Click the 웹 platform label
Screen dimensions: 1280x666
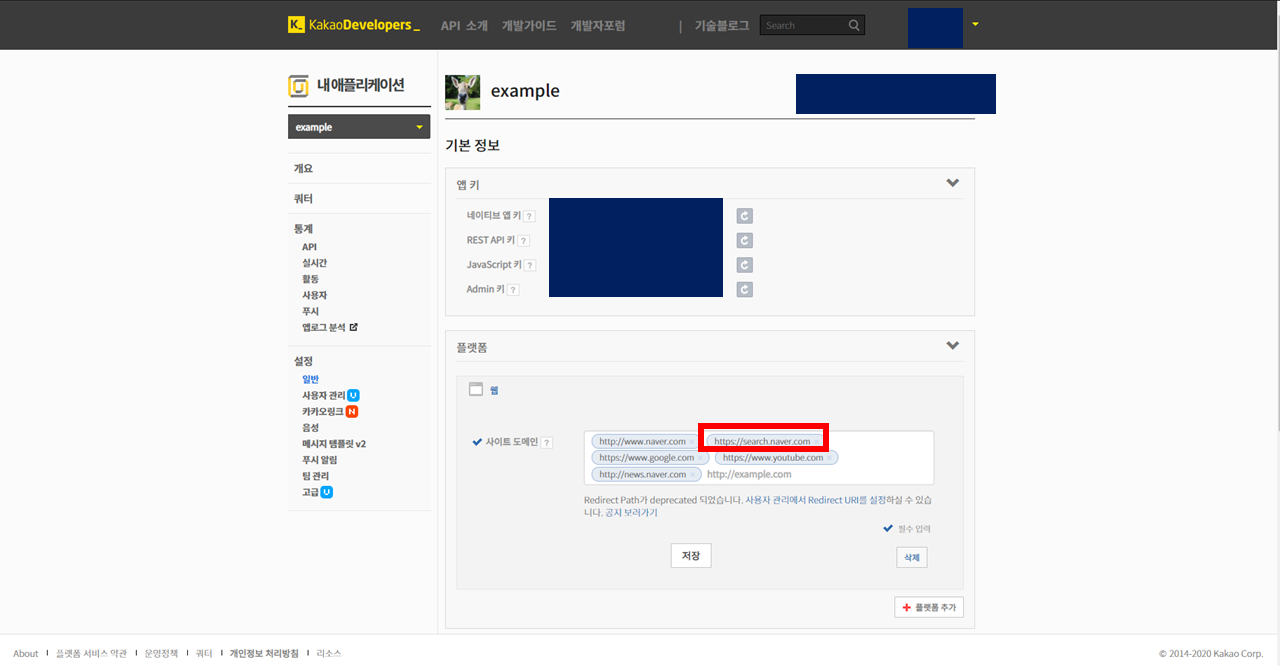tap(494, 391)
